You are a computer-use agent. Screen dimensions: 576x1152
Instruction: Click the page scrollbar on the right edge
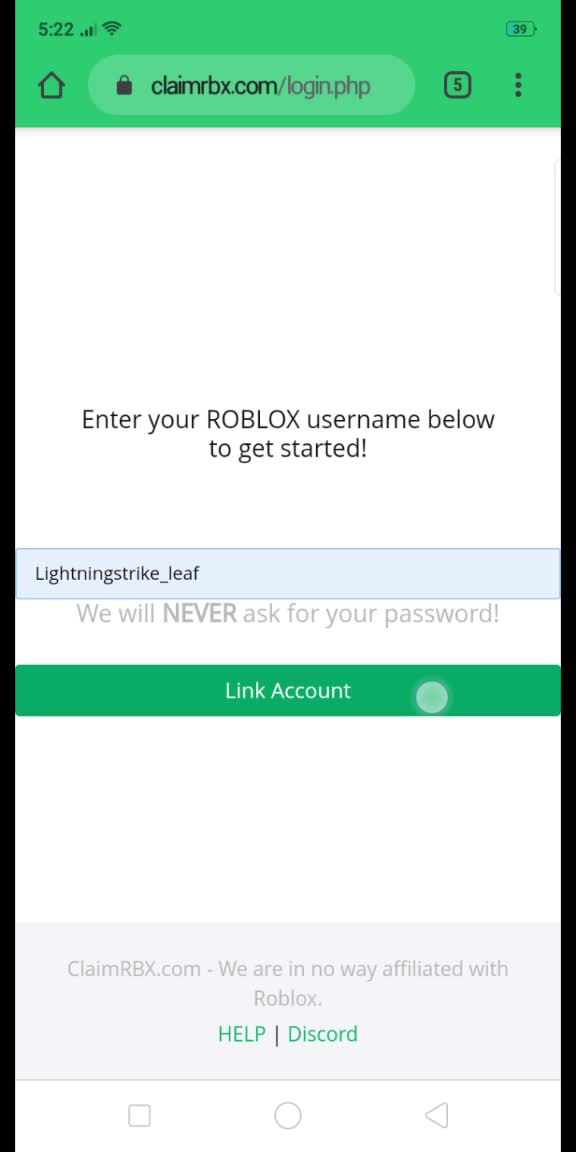(557, 228)
